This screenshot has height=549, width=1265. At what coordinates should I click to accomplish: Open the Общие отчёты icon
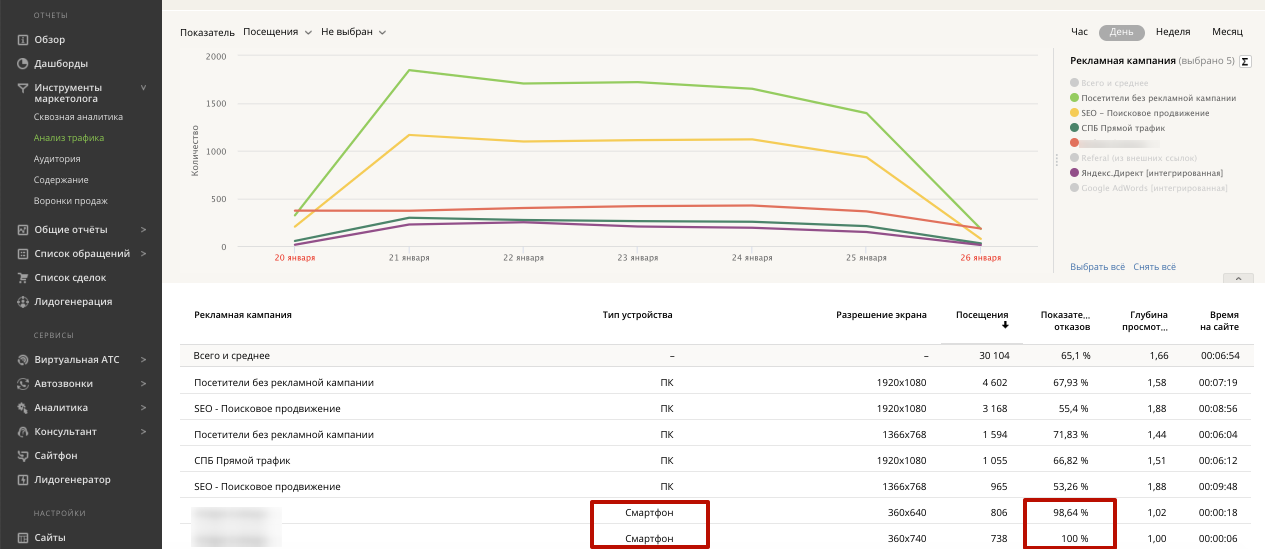click(22, 230)
